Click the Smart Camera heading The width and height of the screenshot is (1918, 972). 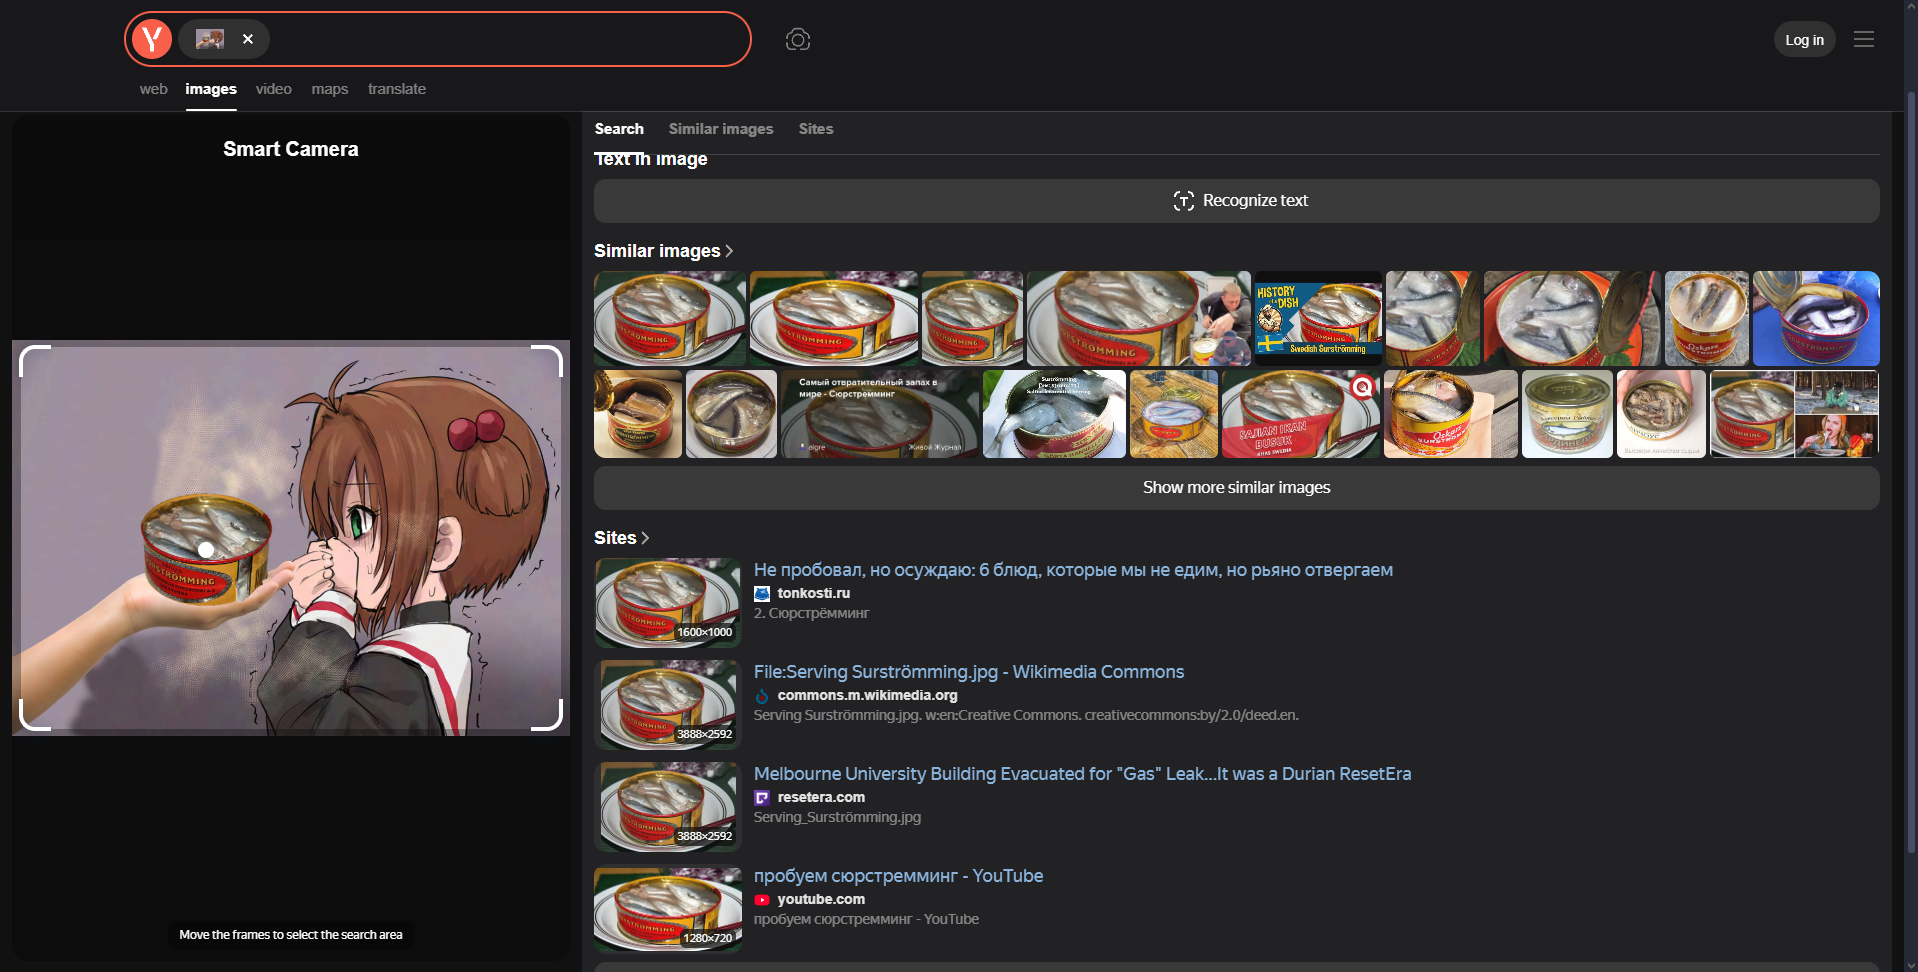point(291,149)
